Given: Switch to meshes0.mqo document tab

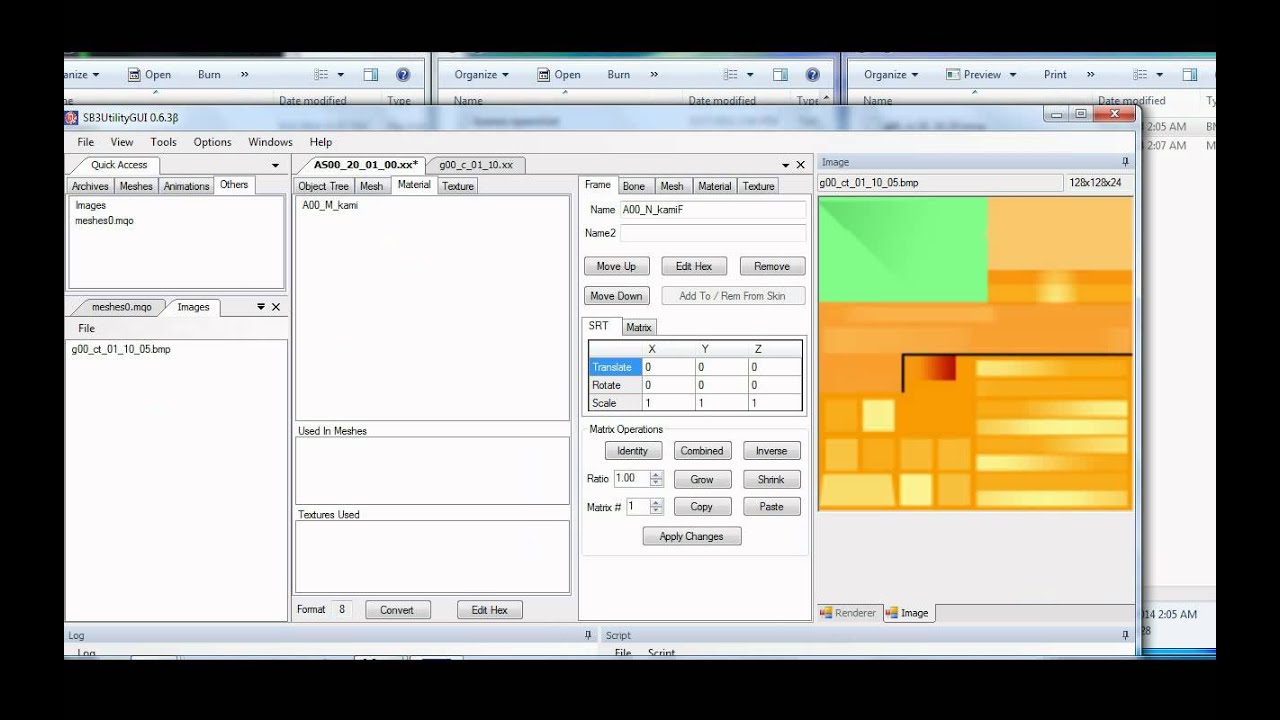Looking at the screenshot, I should [121, 307].
